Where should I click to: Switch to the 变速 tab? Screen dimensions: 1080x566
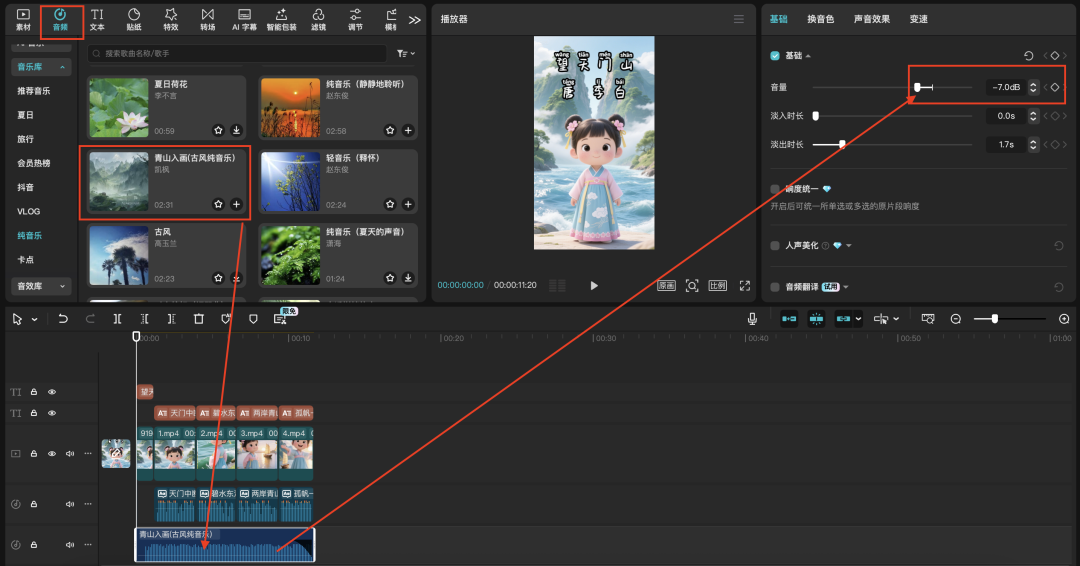pos(918,19)
